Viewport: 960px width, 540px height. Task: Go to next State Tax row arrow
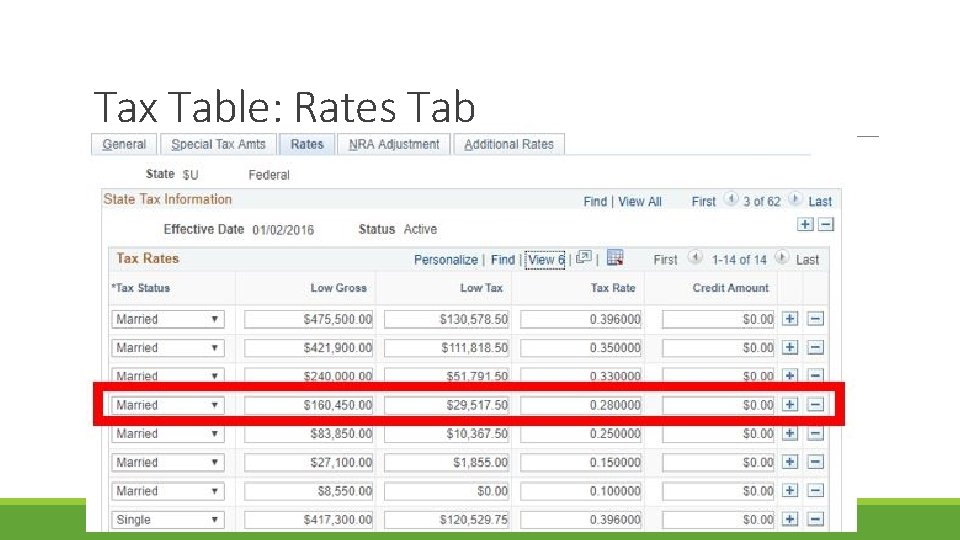(x=795, y=200)
